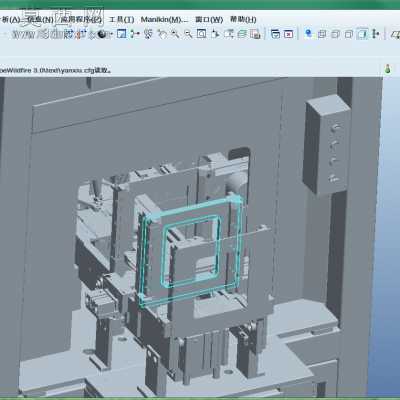This screenshot has width=400, height=400.
Task: Switch to No Hidden display style
Action: (x=349, y=34)
